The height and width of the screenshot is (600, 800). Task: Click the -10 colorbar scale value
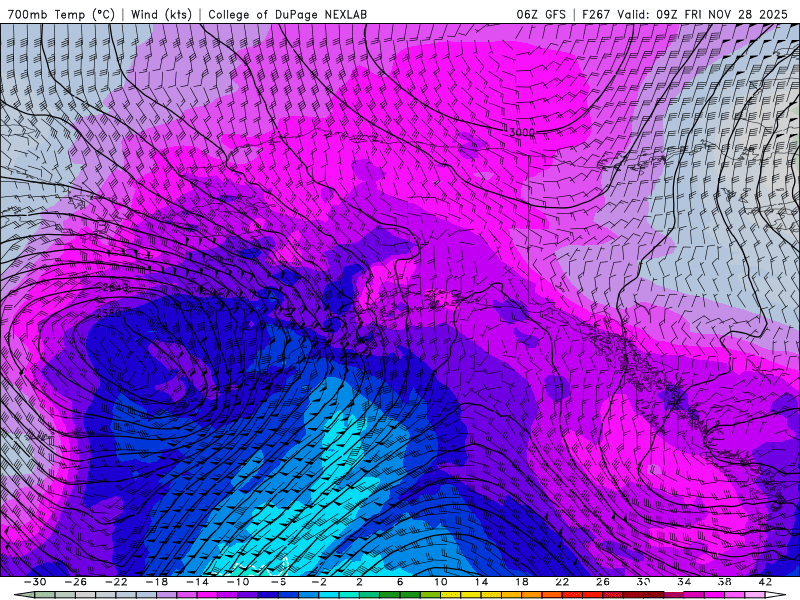click(x=238, y=582)
